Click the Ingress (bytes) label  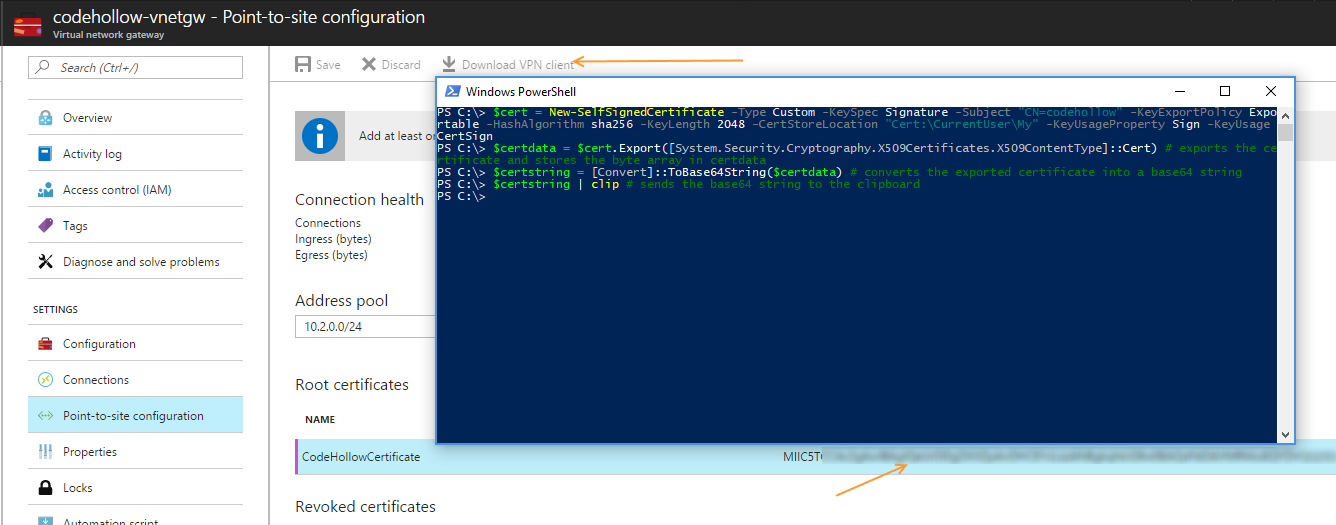point(333,239)
